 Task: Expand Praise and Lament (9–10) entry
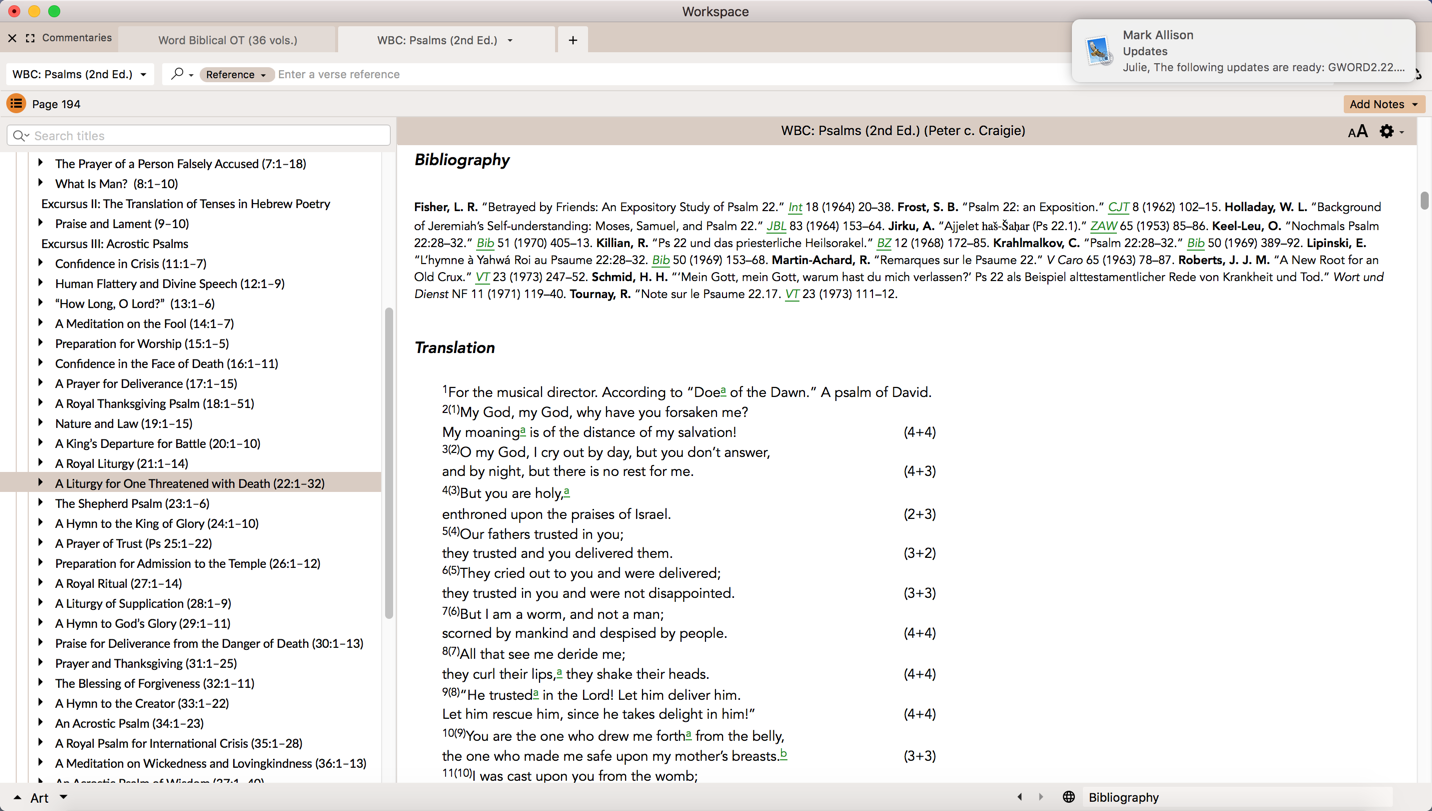40,223
